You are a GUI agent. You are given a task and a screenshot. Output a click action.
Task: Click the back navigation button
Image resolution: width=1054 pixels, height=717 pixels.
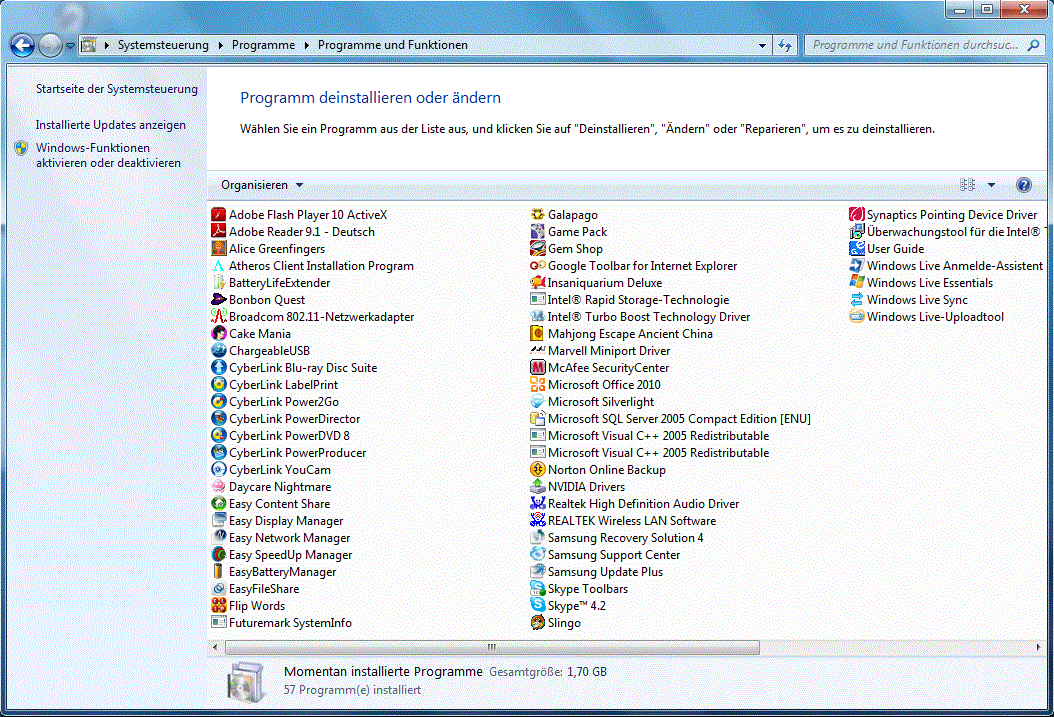click(x=22, y=45)
